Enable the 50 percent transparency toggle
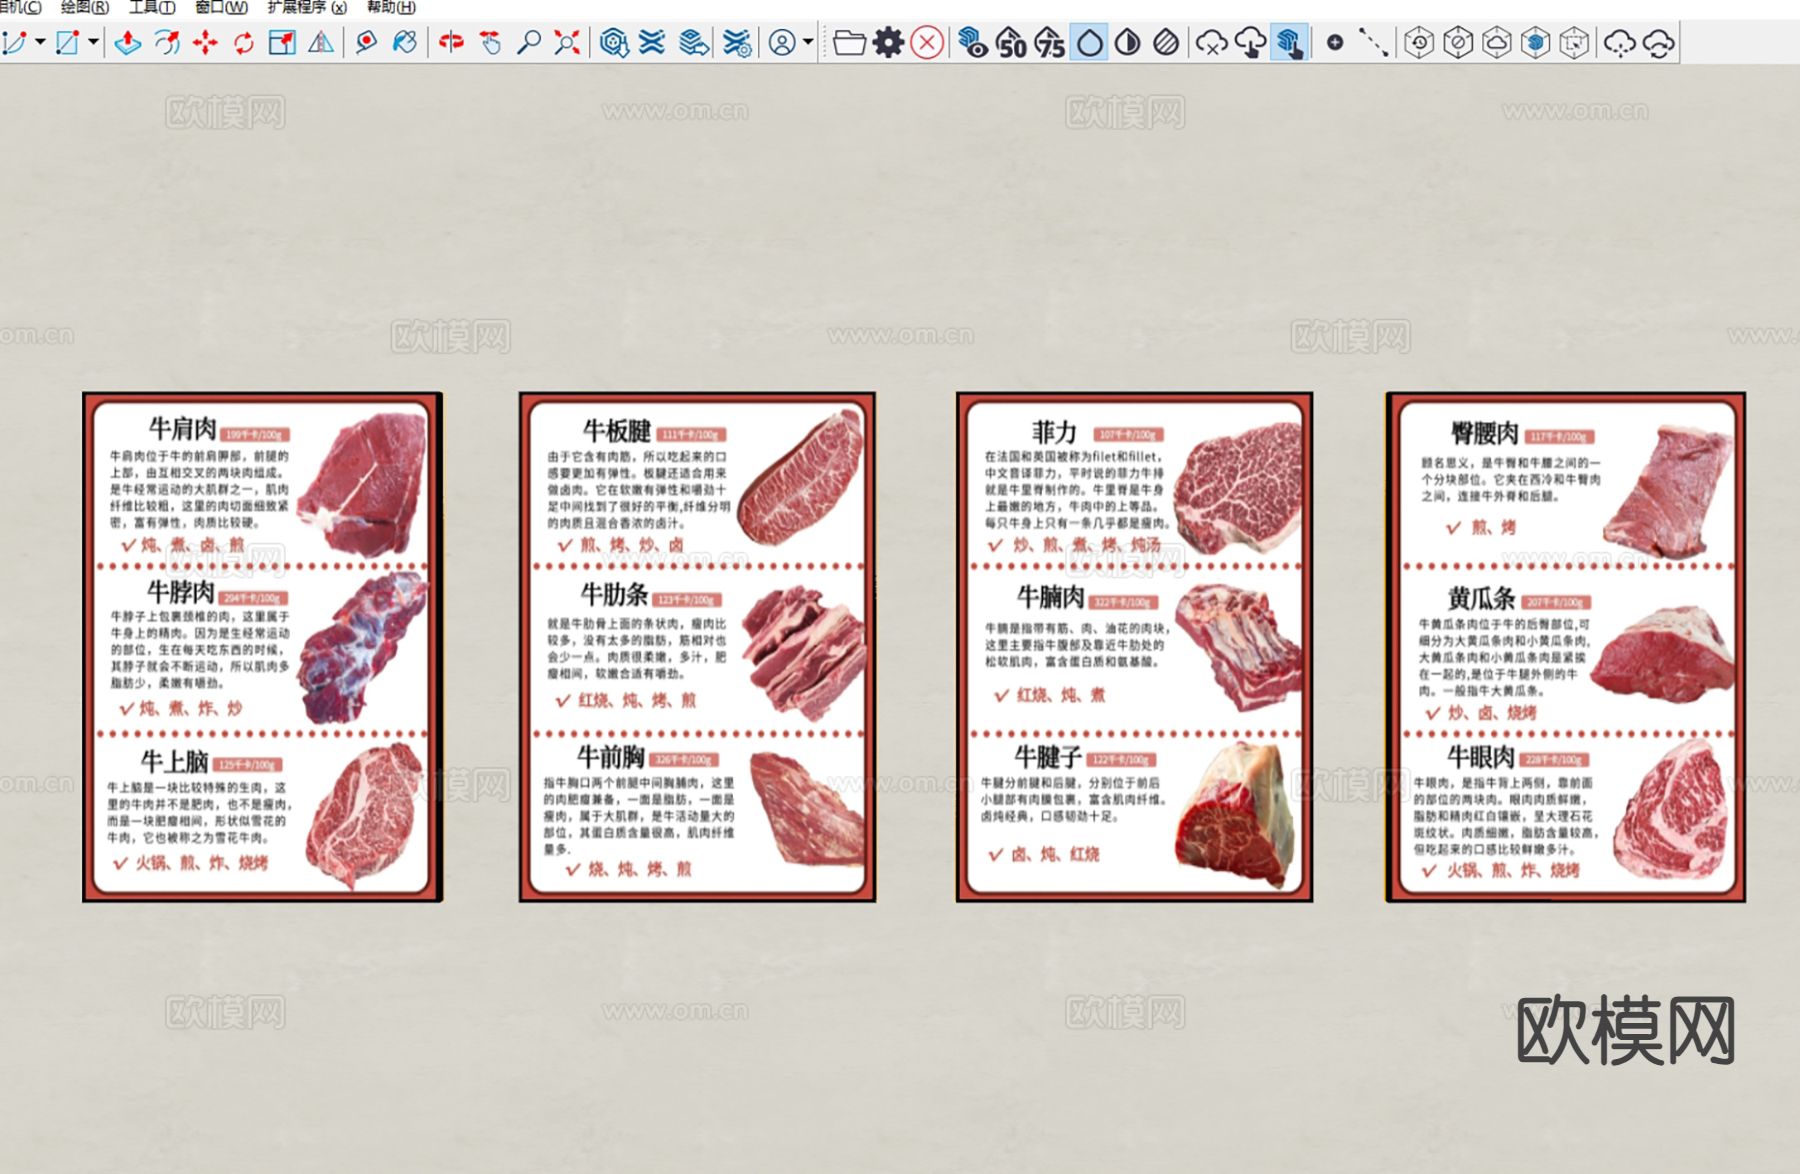Image resolution: width=1800 pixels, height=1174 pixels. click(1012, 43)
